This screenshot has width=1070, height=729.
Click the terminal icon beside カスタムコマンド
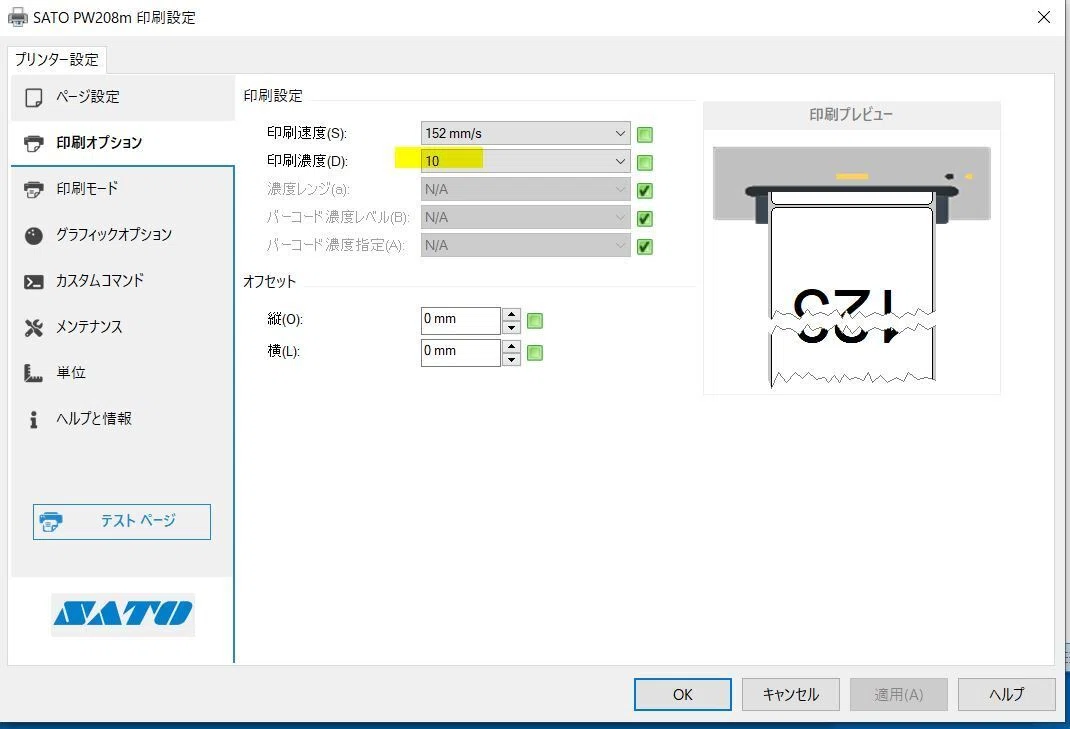(33, 281)
